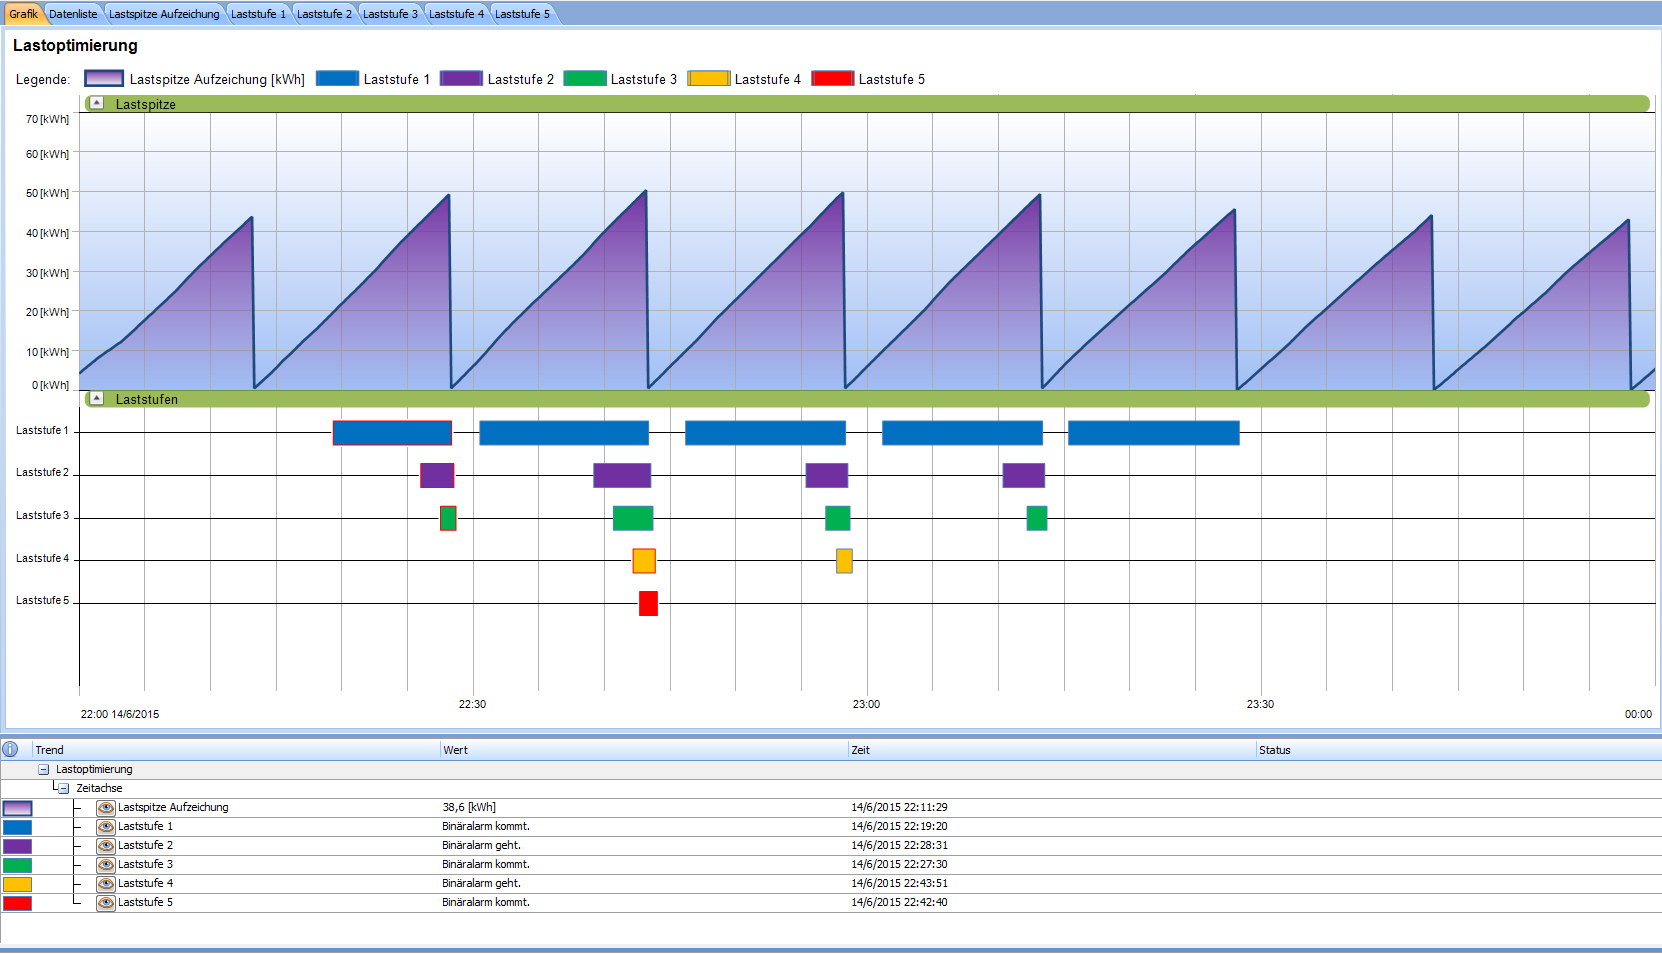
Task: Click the red Laststufe 5 legend swatch
Action: pyautogui.click(x=832, y=79)
